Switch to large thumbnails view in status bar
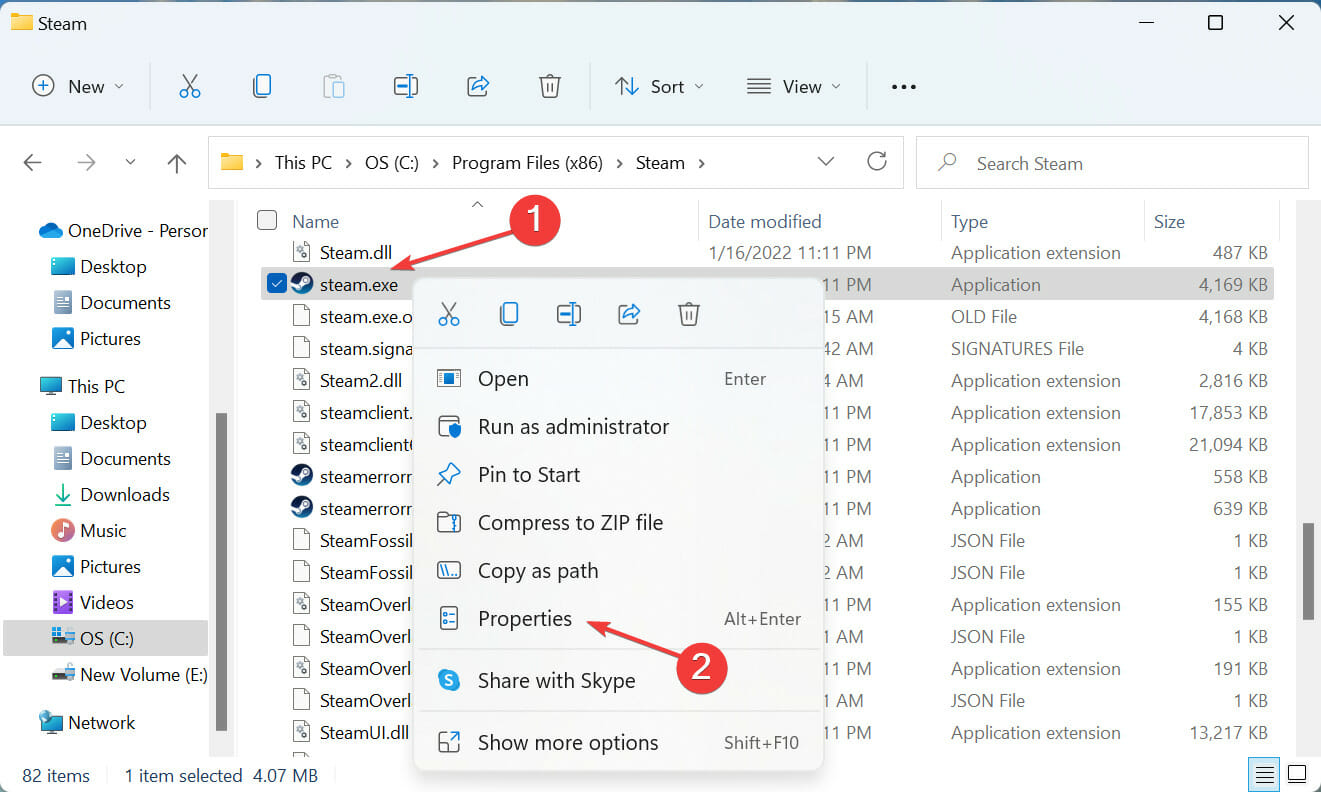The width and height of the screenshot is (1321, 792). click(x=1297, y=775)
